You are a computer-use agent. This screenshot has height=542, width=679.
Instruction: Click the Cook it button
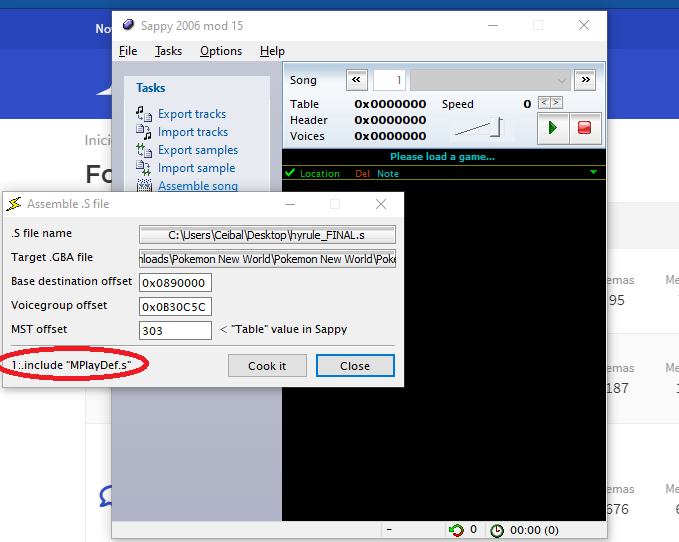pos(267,366)
